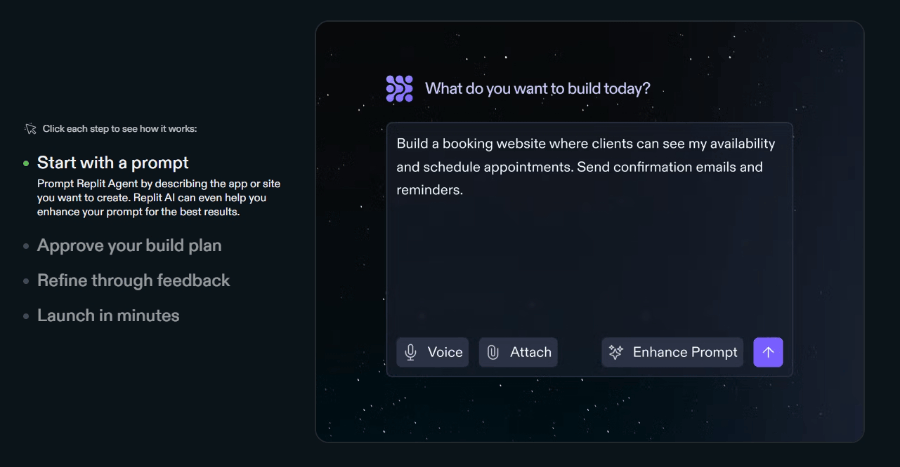Click the sparkle icon in Enhance Prompt
The width and height of the screenshot is (900, 467).
coord(616,352)
